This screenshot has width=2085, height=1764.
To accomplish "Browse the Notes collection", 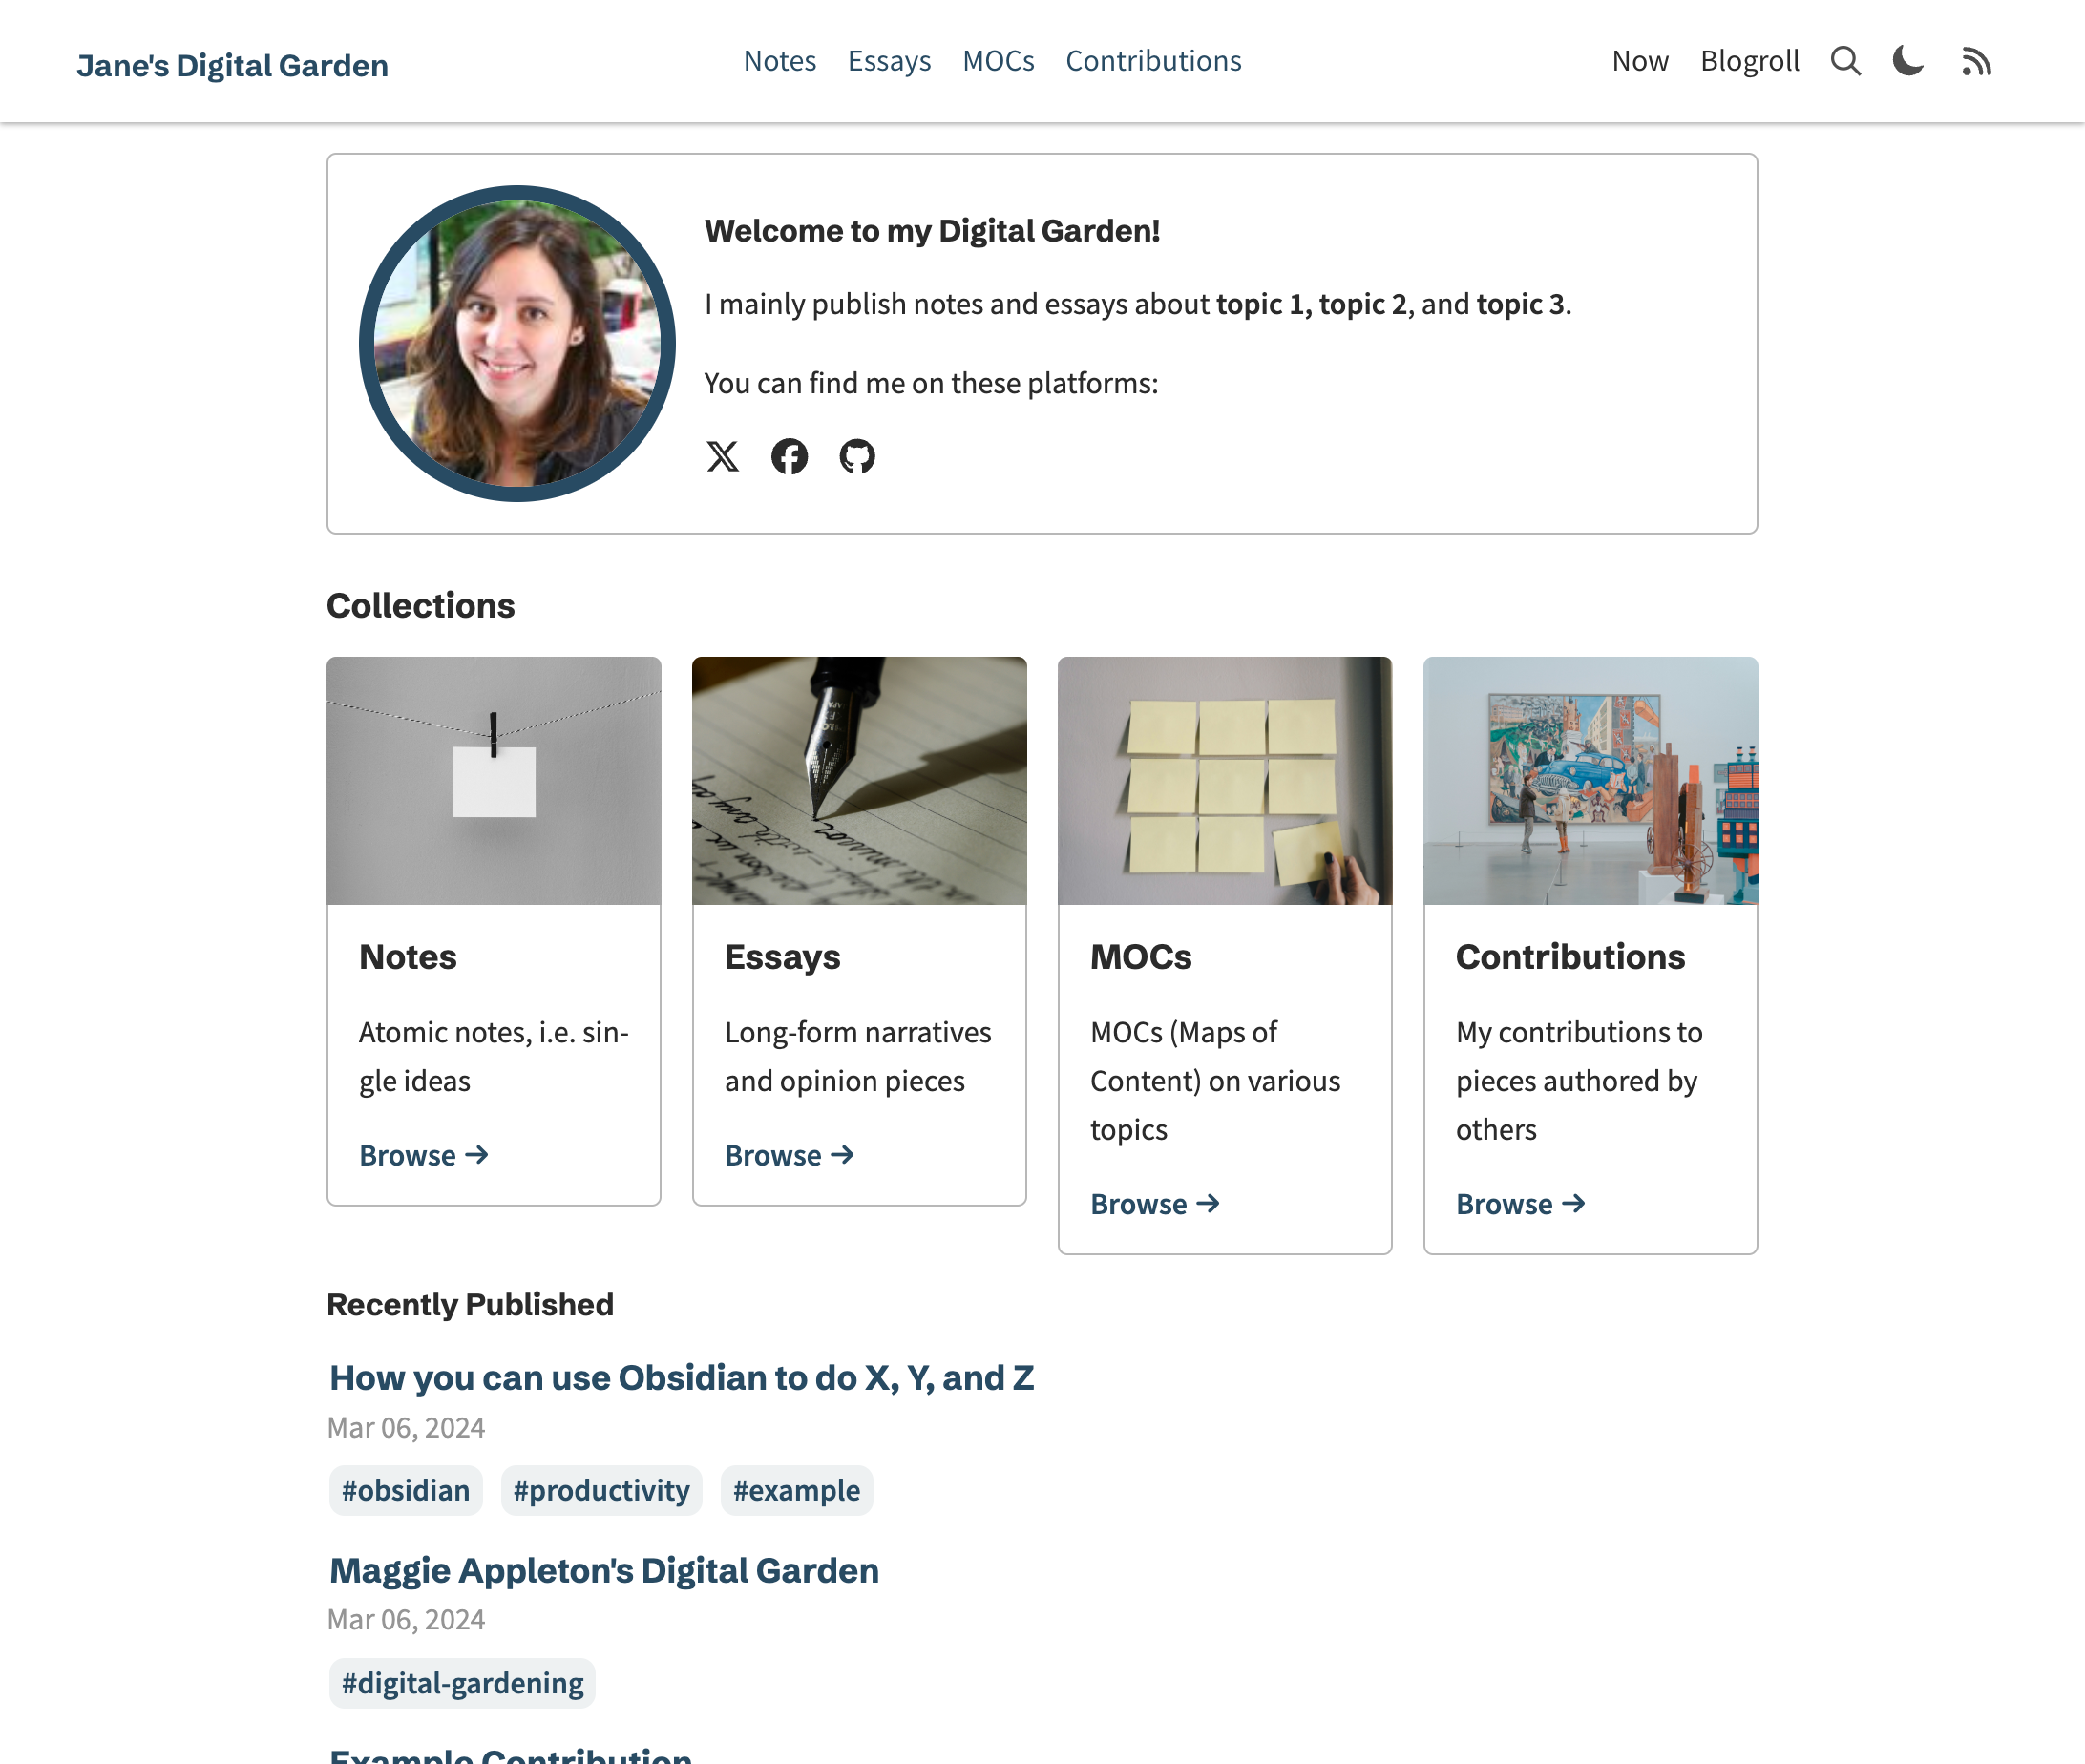I will click(424, 1155).
